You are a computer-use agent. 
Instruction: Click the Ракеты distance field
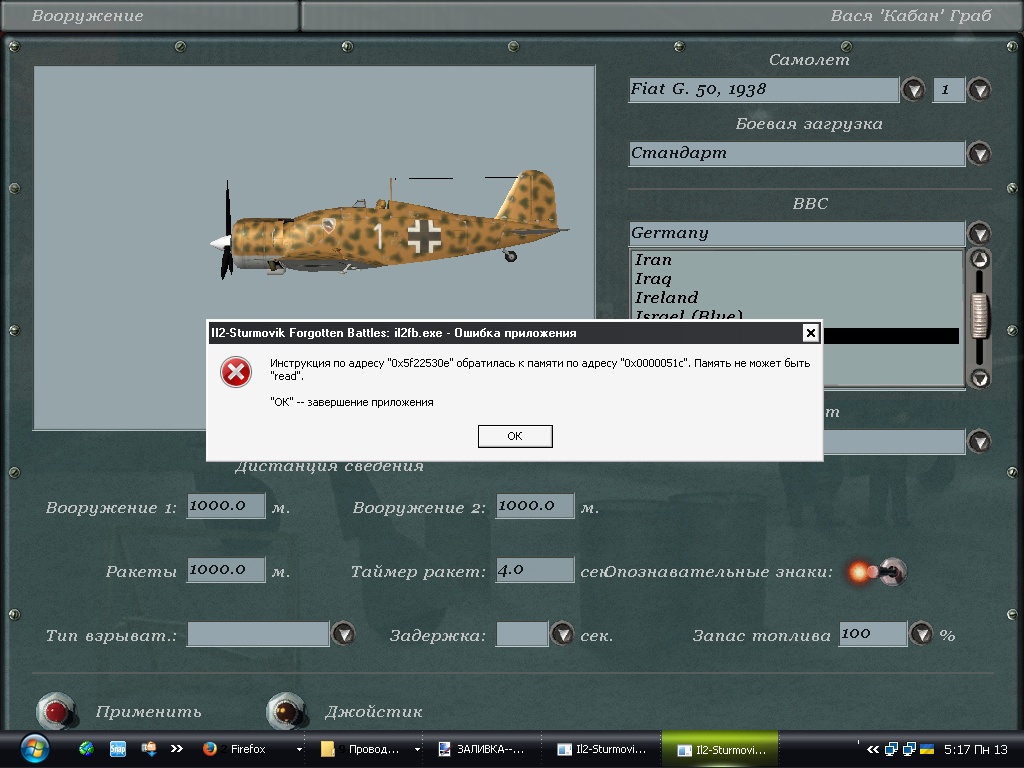[x=226, y=569]
